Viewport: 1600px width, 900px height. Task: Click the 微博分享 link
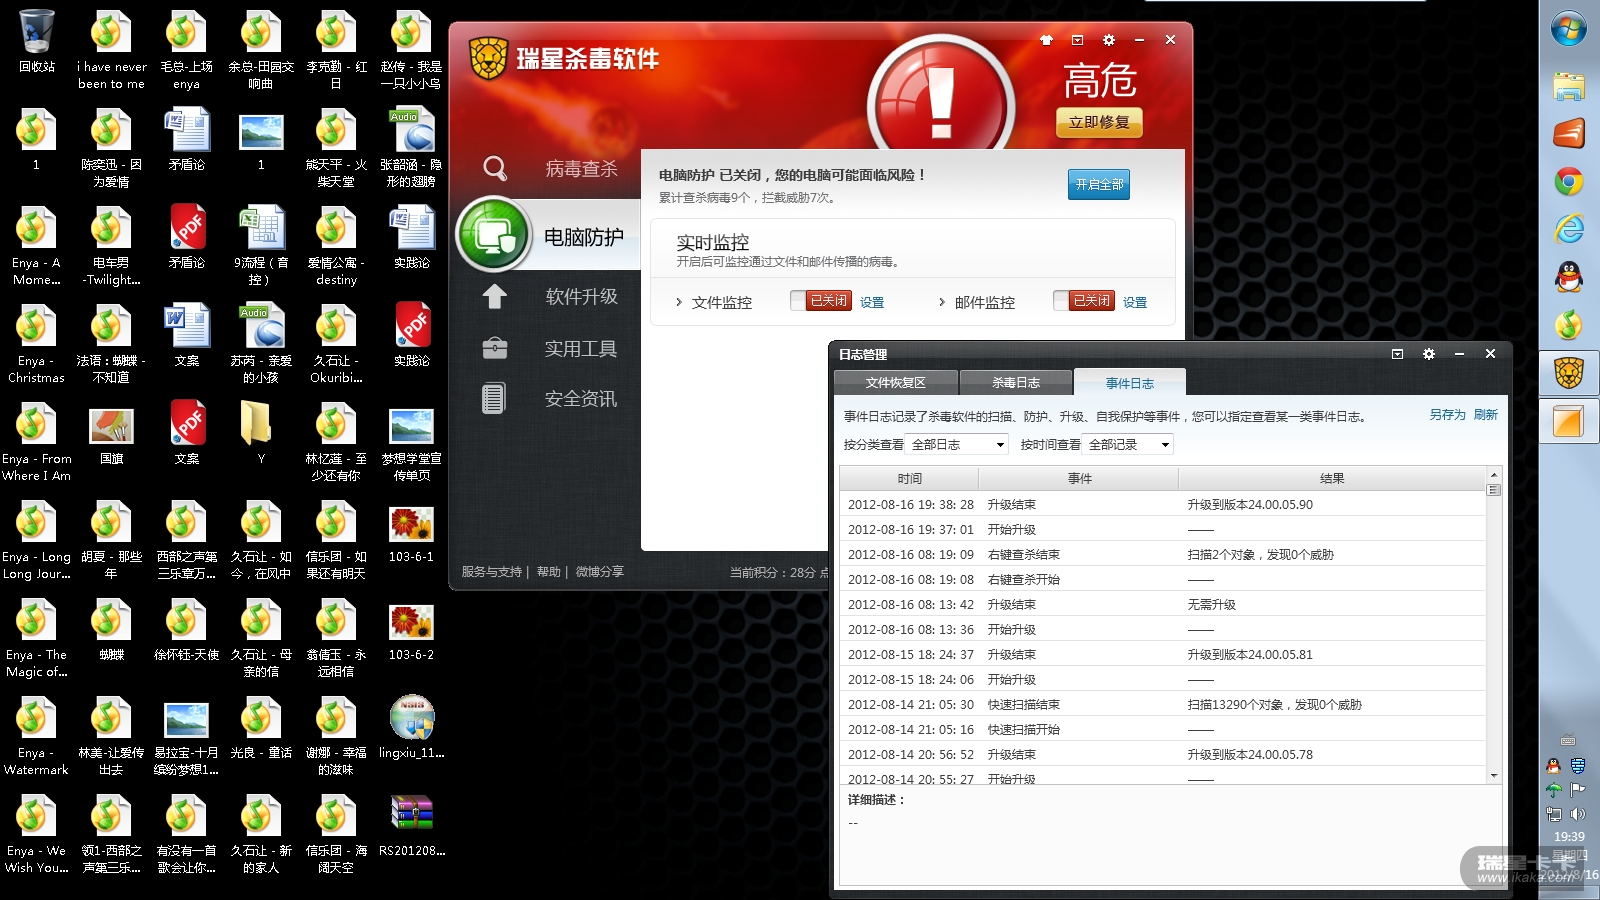coord(600,572)
